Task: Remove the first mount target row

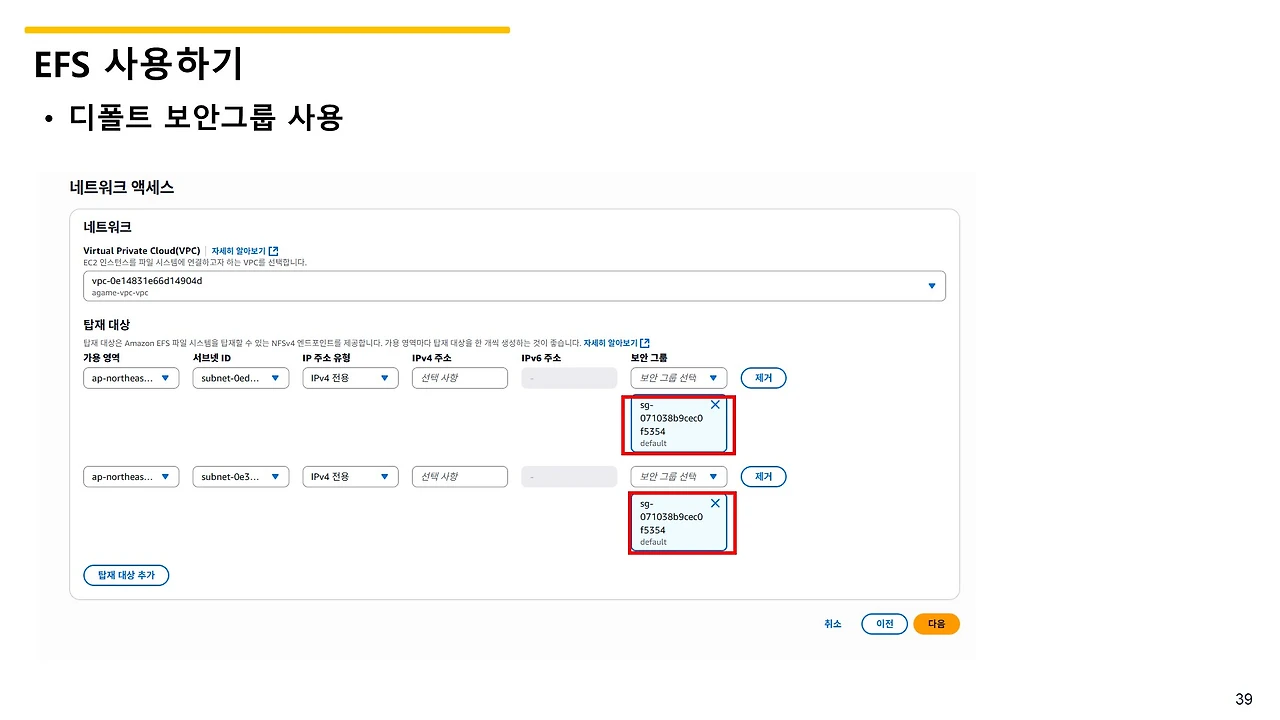Action: click(x=763, y=378)
